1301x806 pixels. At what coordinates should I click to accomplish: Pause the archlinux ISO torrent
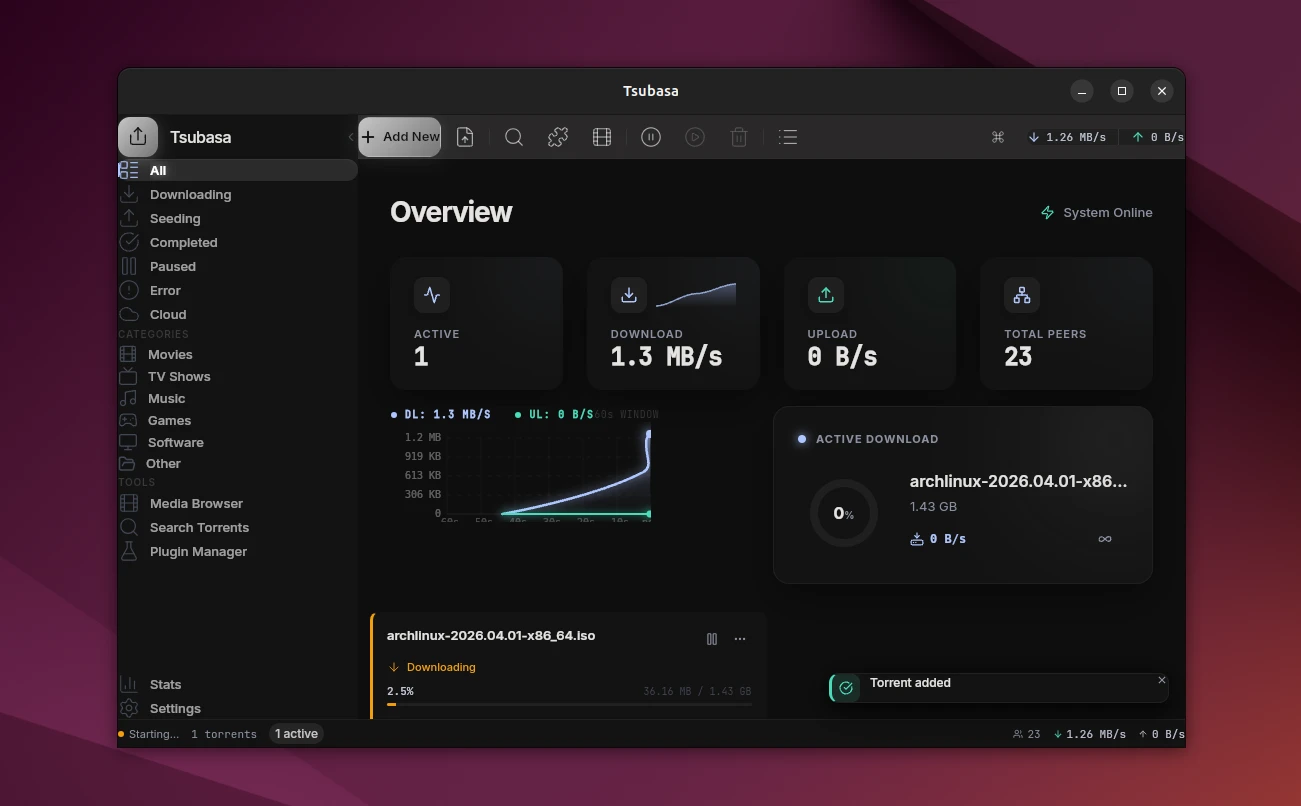[x=712, y=639]
